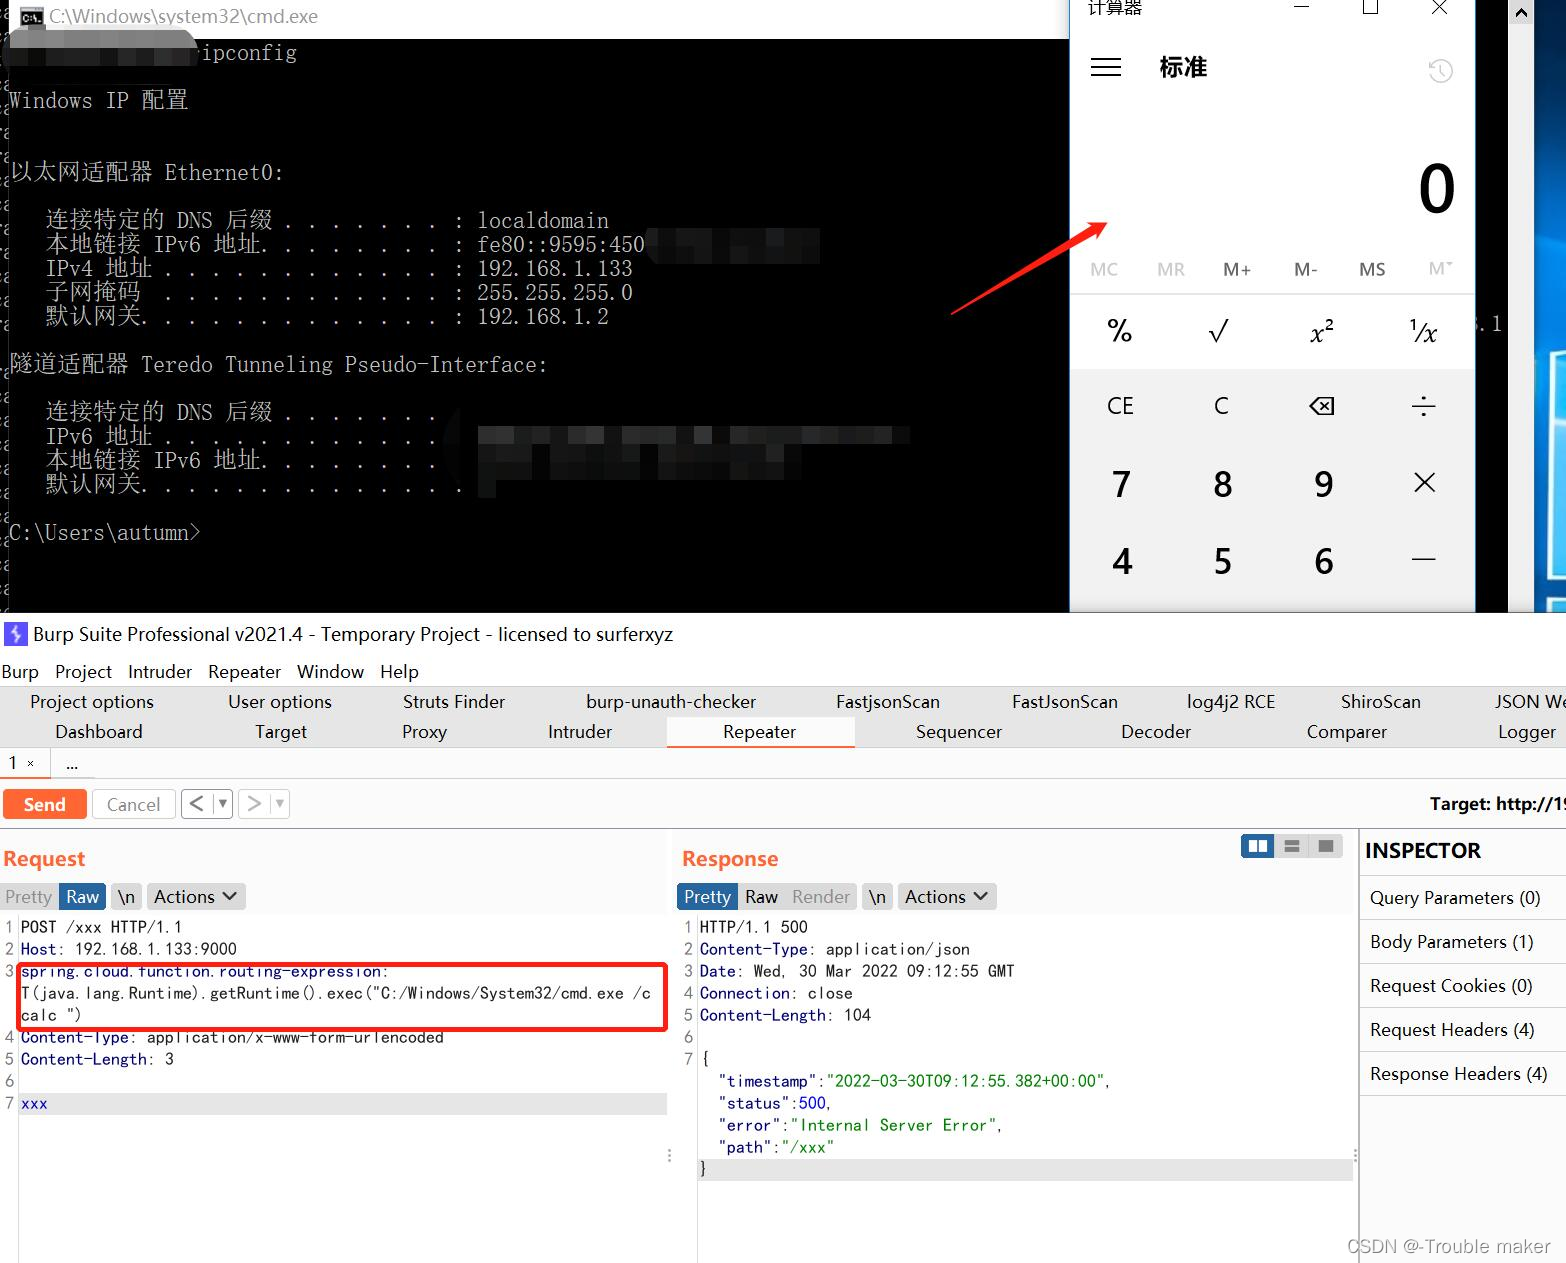Screen dimensions: 1566x1263
Task: Open the Response Actions dropdown
Action: (x=946, y=897)
